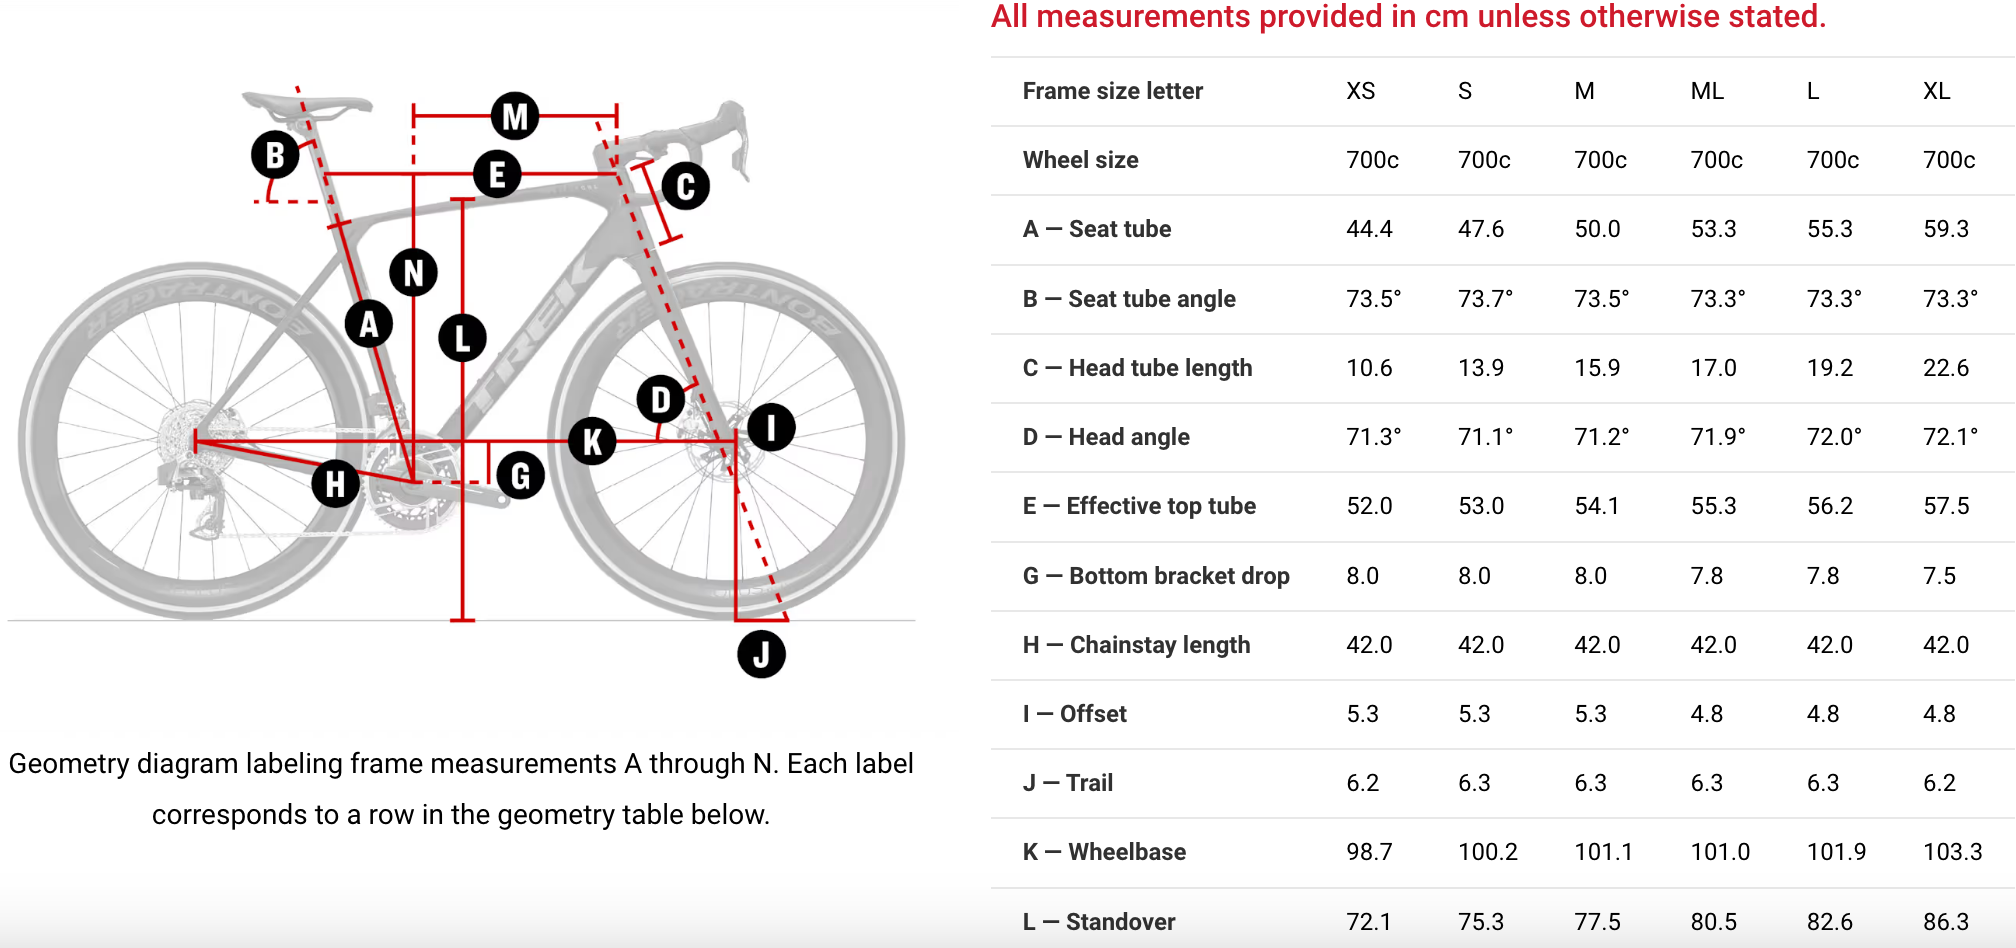This screenshot has height=948, width=2016.
Task: Click the bike saddle in the diagram
Action: 307,104
